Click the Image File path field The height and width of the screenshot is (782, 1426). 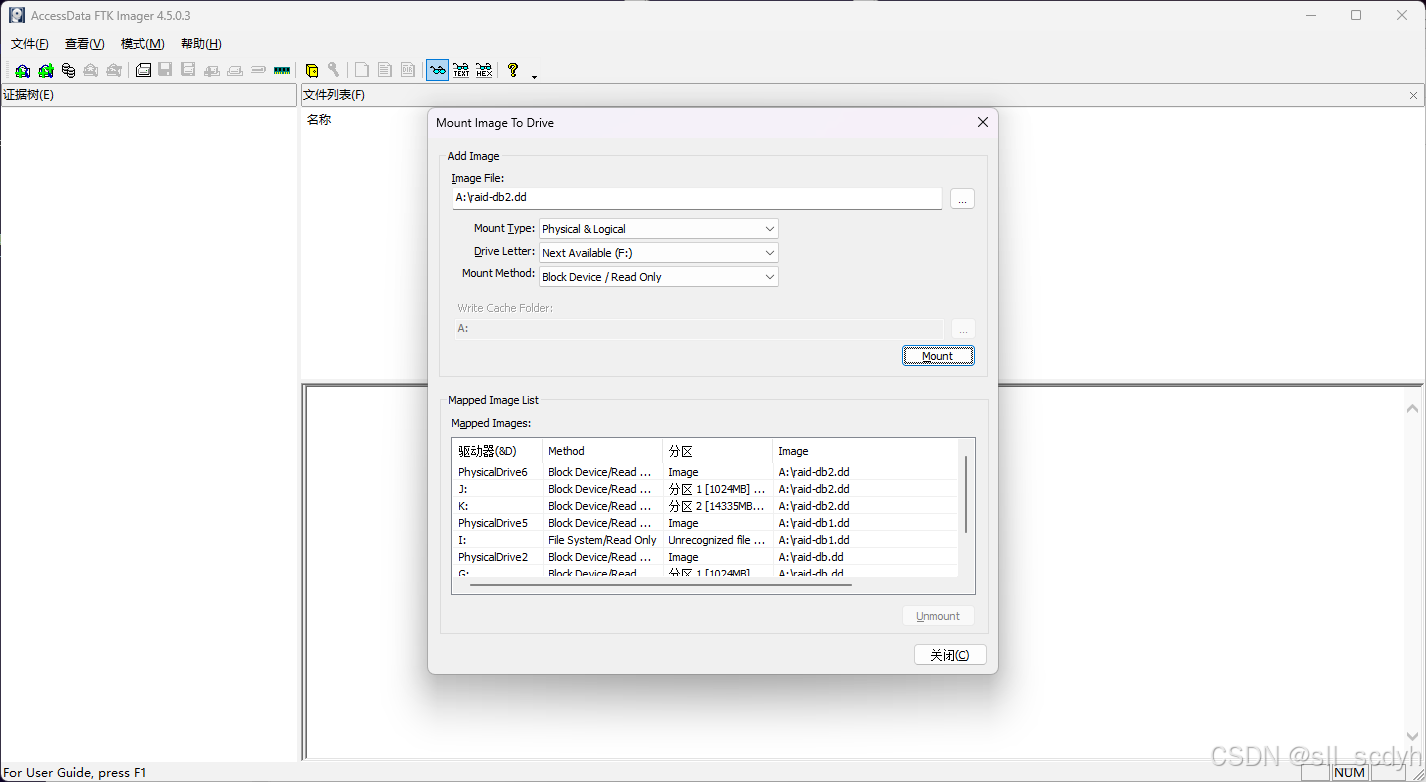point(696,198)
